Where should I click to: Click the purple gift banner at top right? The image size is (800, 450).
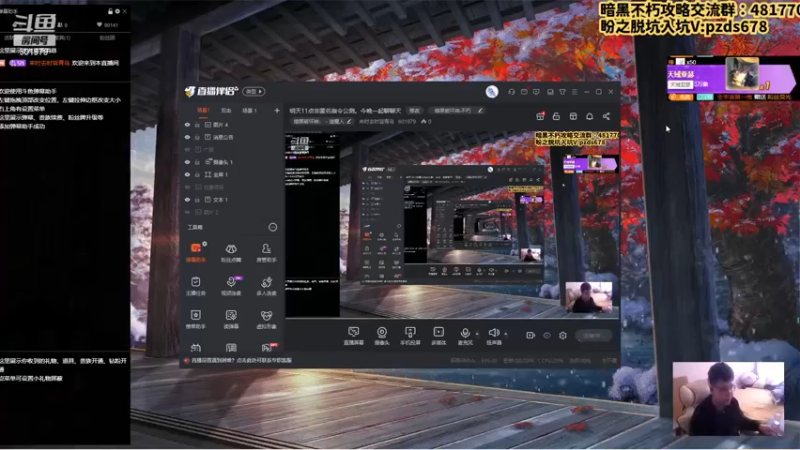tap(730, 79)
